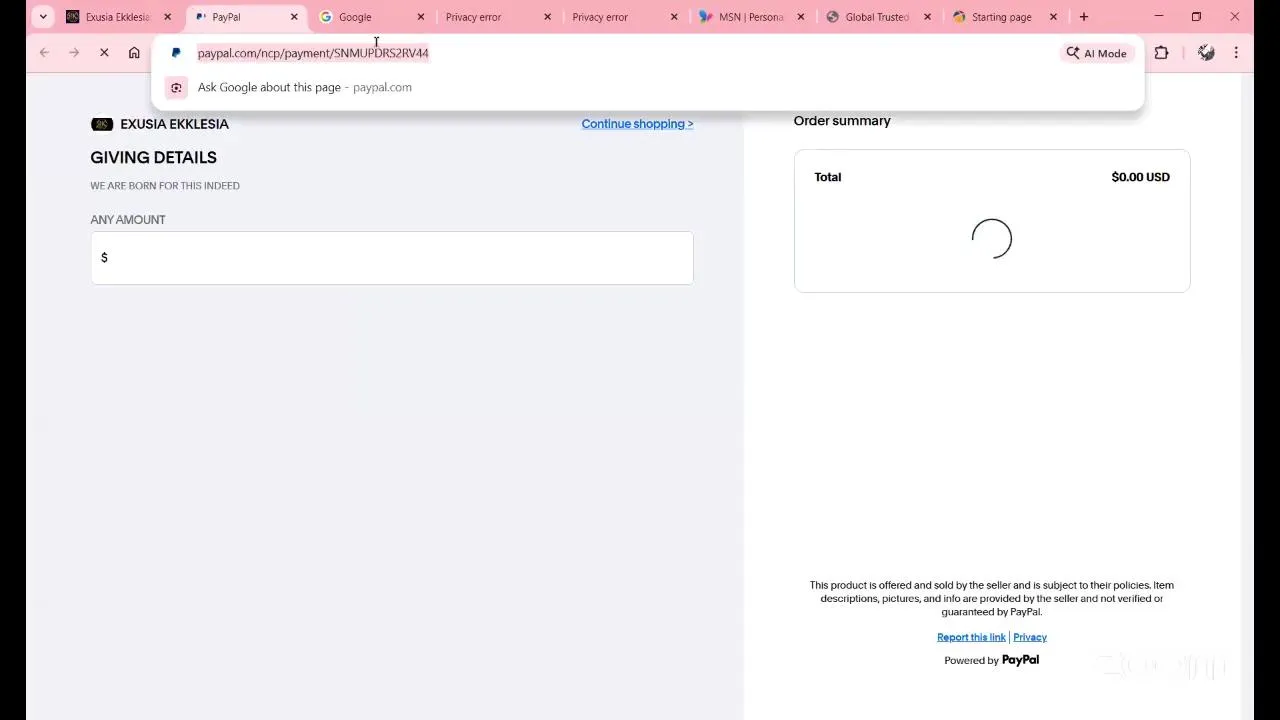Close the second Privacy error tab
This screenshot has height=720, width=1280.
(x=674, y=17)
